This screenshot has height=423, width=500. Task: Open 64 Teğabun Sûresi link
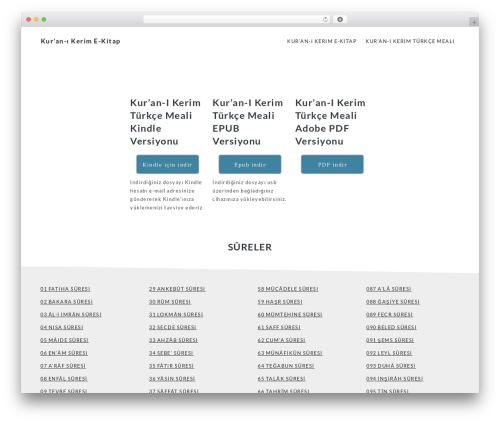pos(286,366)
